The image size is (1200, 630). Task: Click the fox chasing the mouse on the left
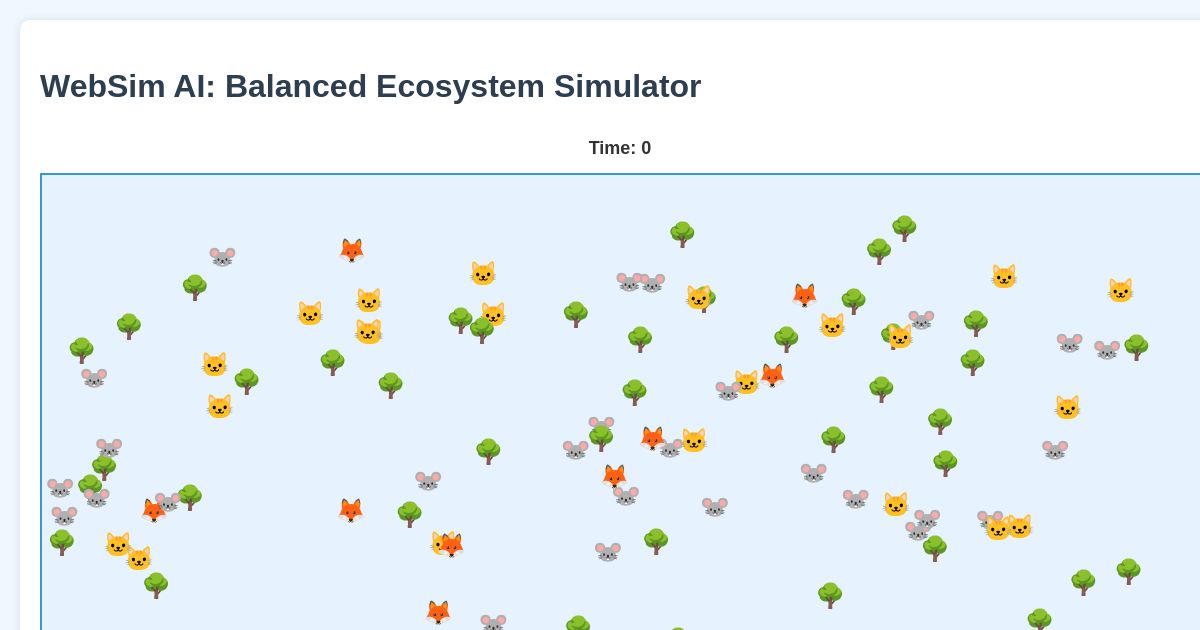tap(153, 511)
